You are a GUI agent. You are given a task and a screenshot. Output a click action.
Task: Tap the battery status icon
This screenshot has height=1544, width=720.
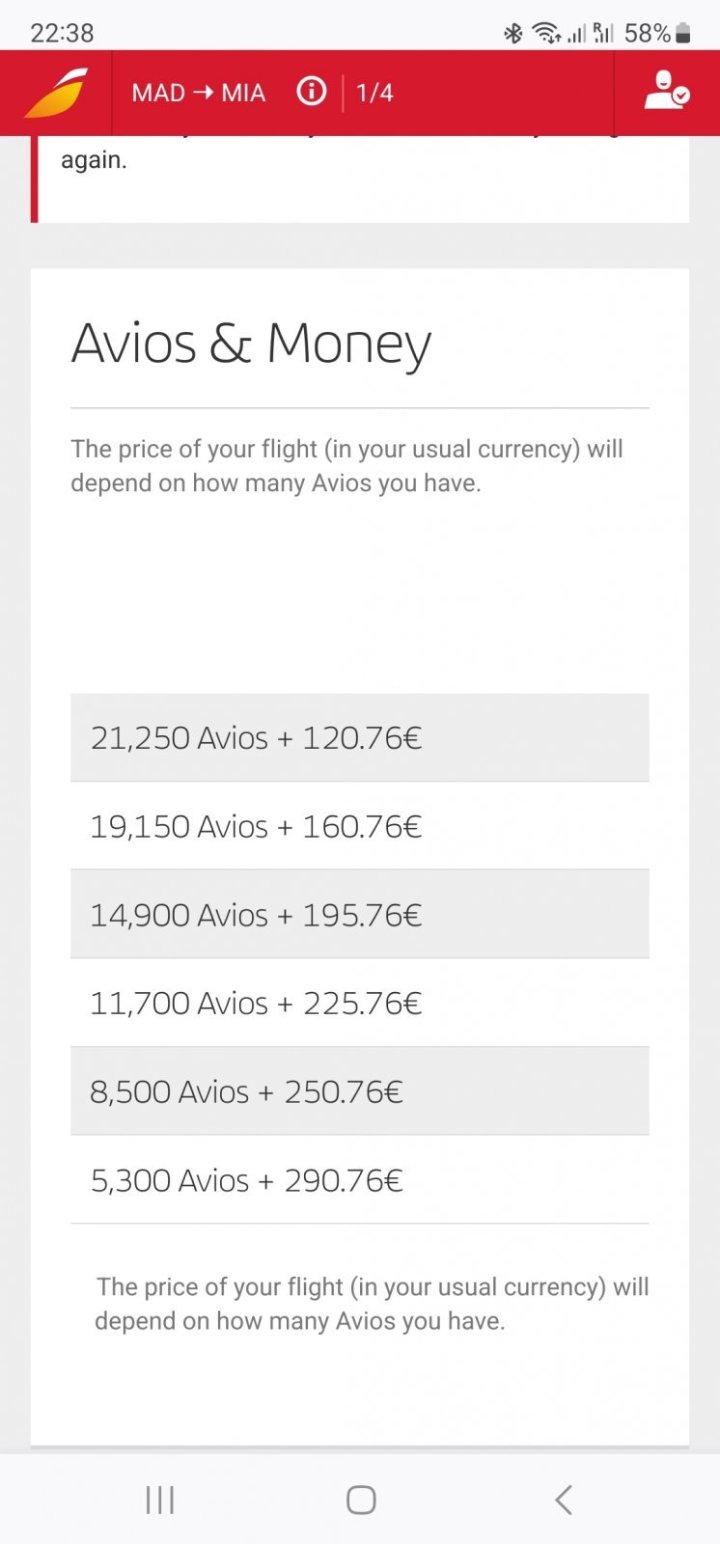683,33
